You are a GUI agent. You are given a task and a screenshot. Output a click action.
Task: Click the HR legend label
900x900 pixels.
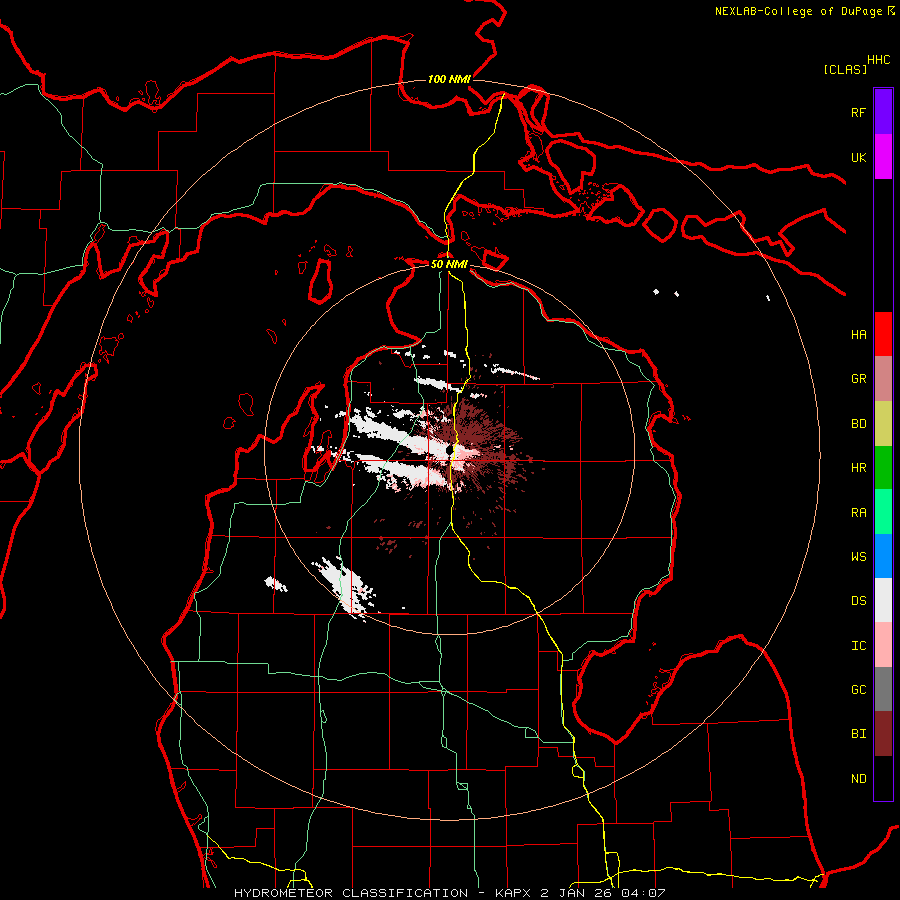point(858,468)
